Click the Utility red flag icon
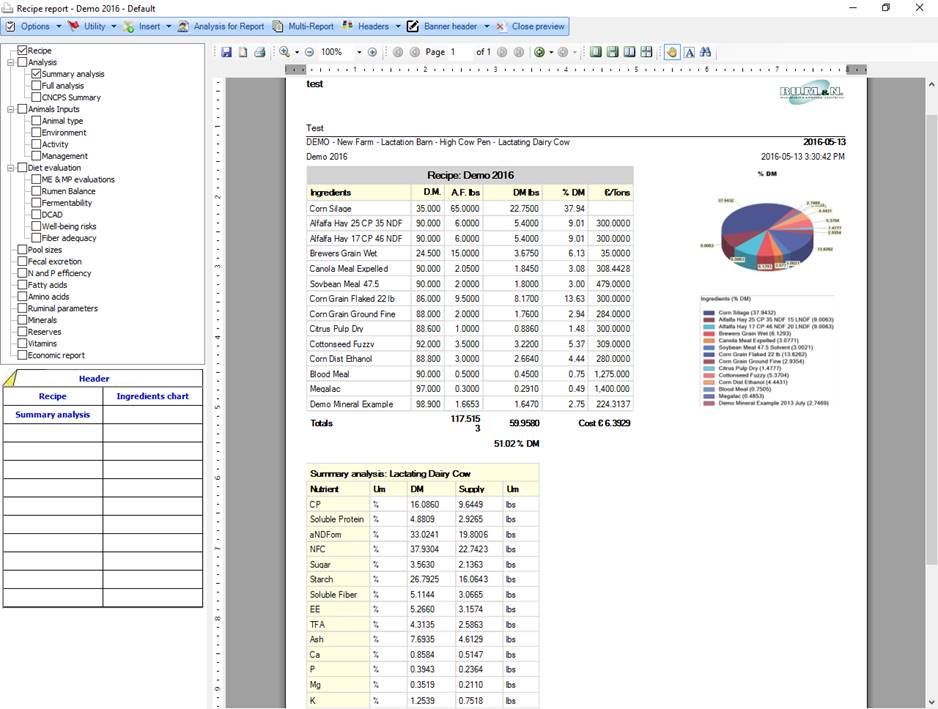The width and height of the screenshot is (938, 709). (x=74, y=26)
